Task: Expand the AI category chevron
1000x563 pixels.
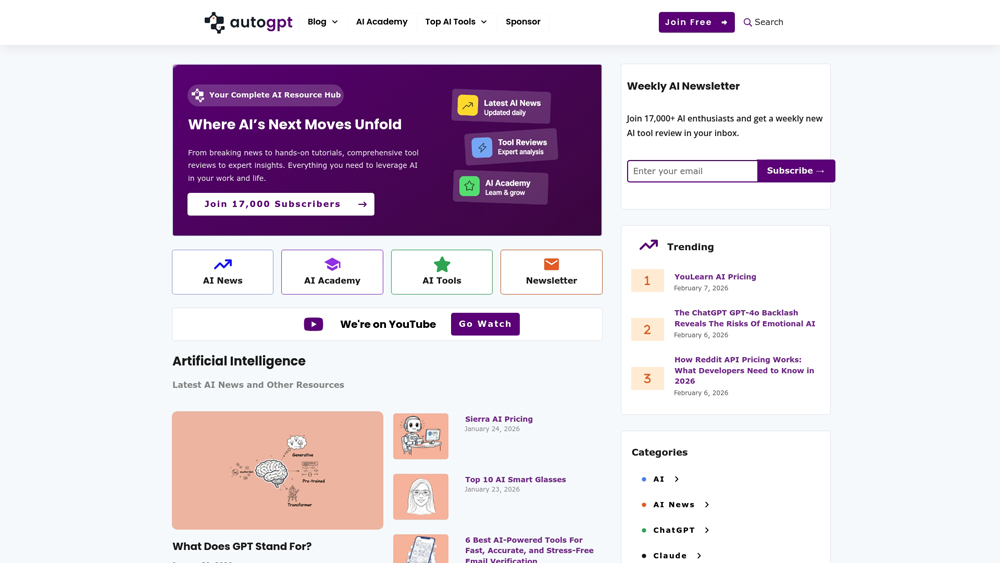Action: (677, 479)
